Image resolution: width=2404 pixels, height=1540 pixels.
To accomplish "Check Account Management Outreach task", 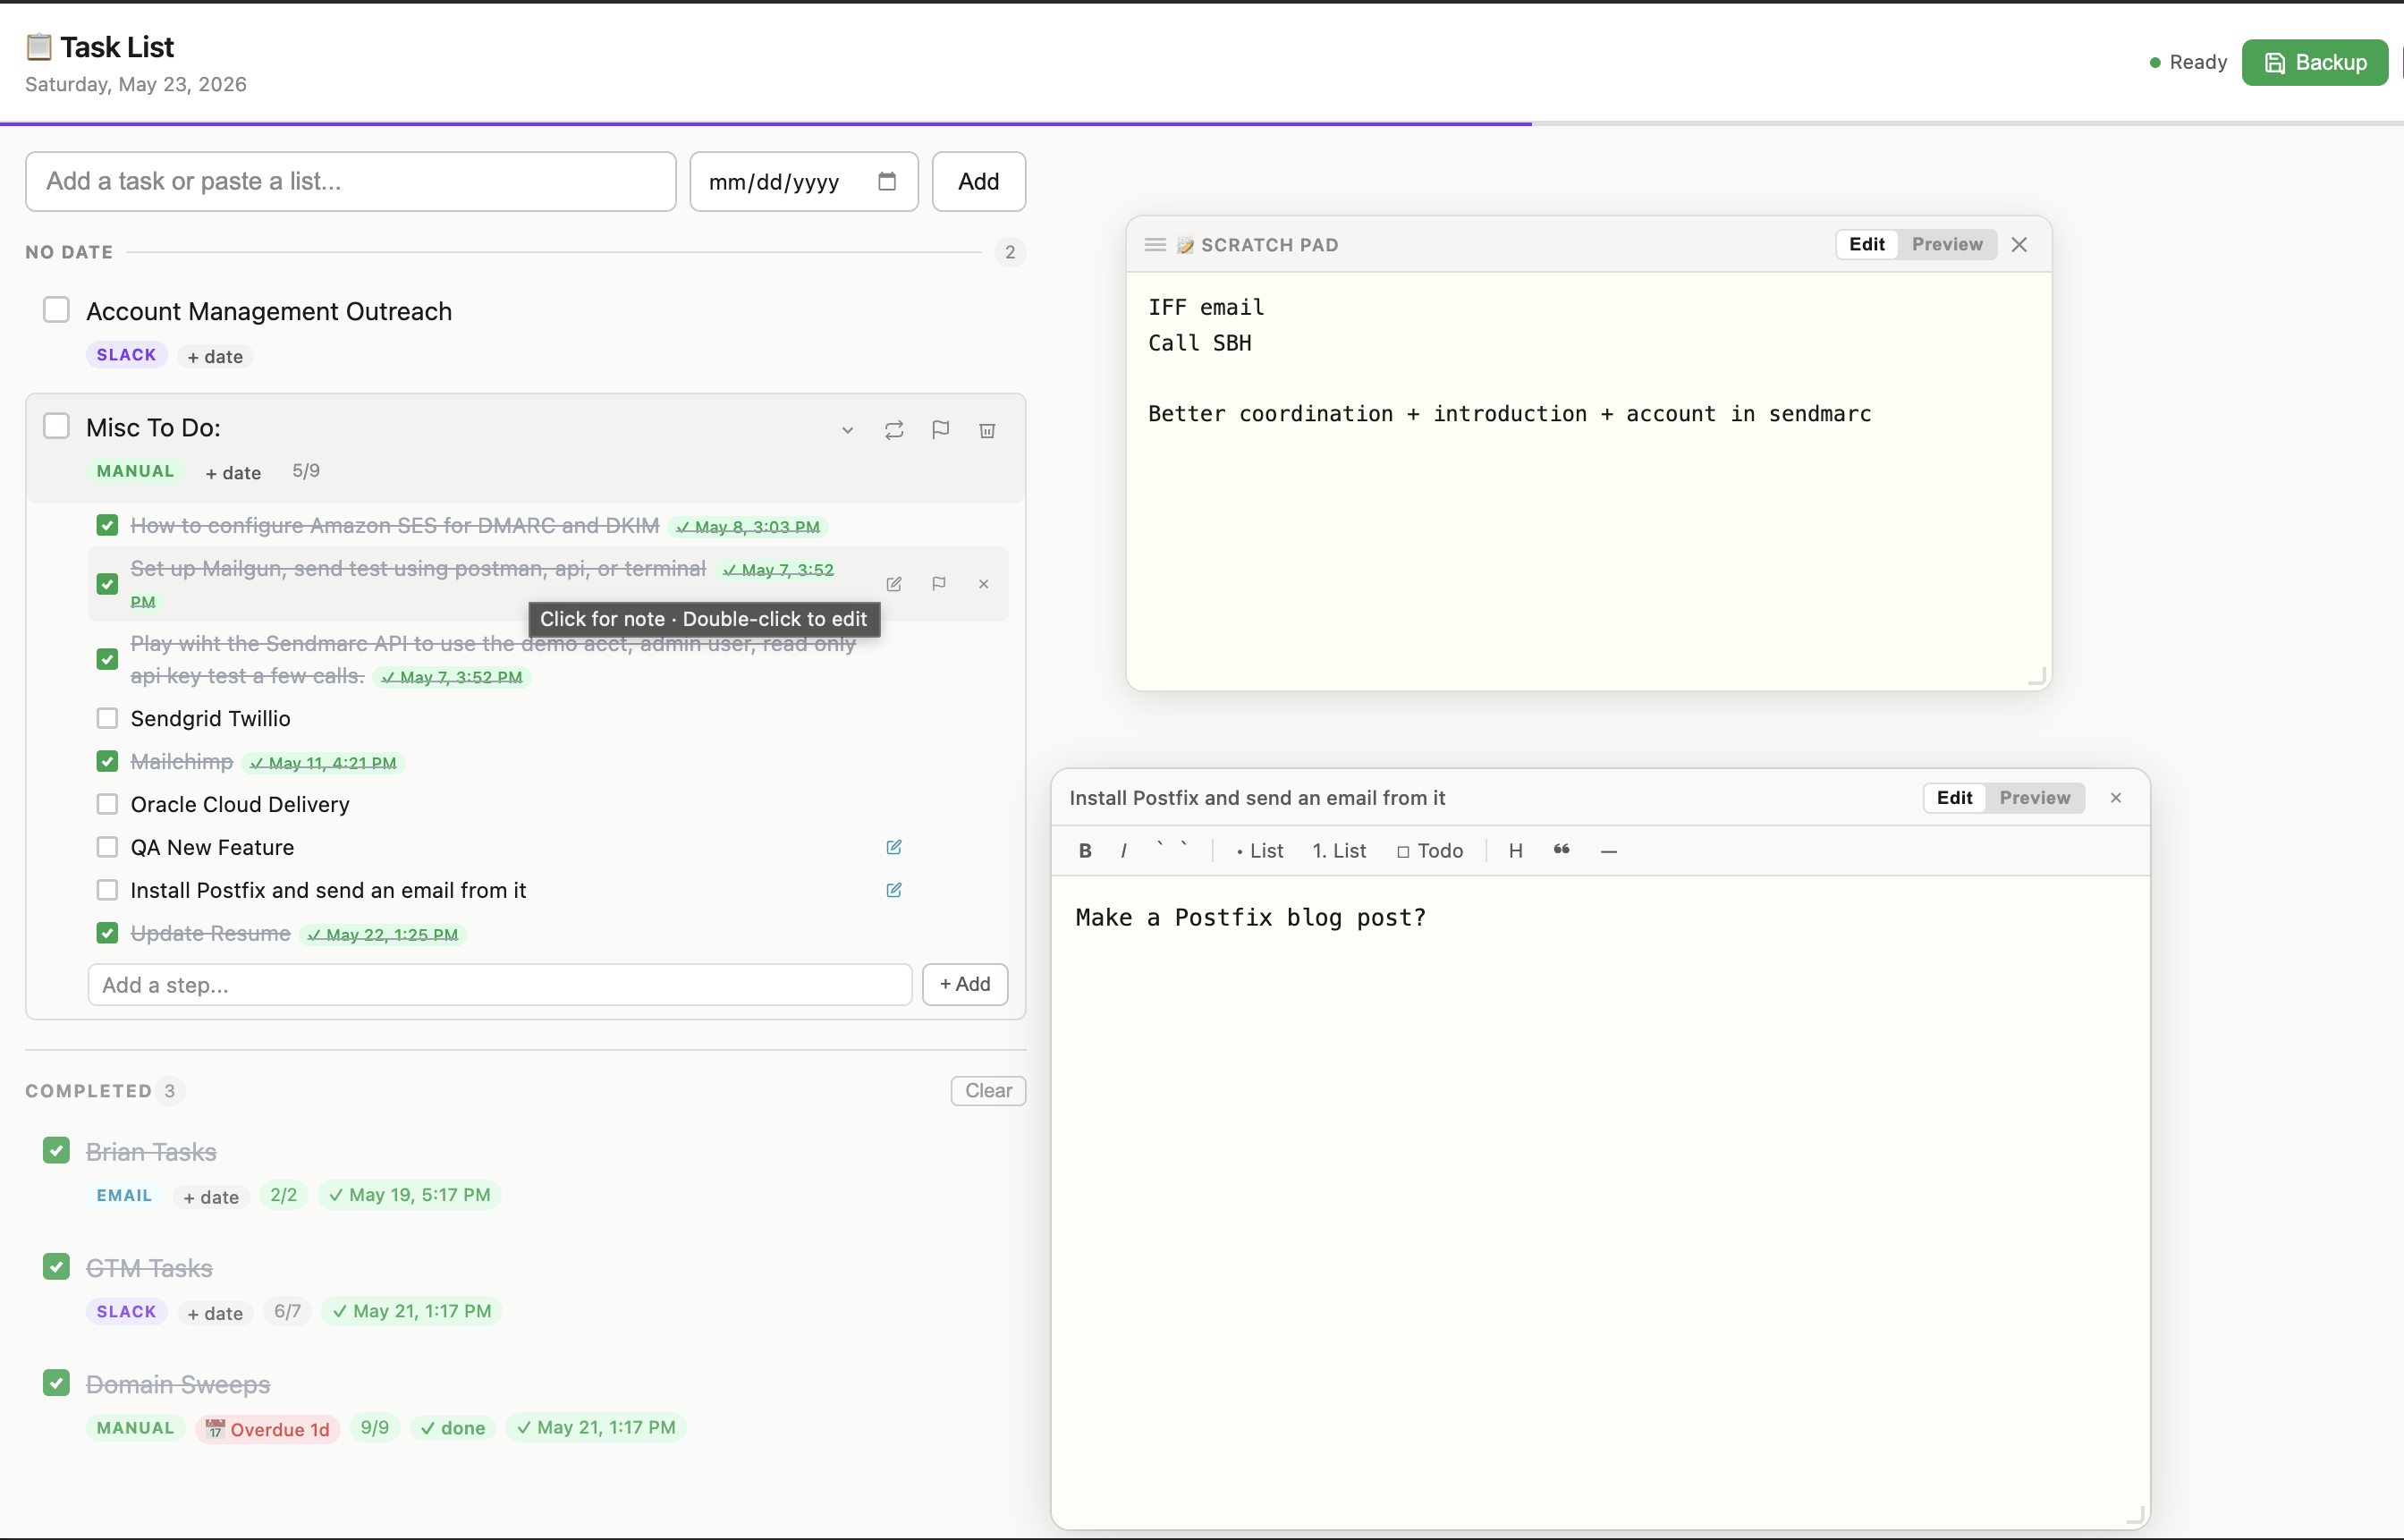I will pos(56,310).
